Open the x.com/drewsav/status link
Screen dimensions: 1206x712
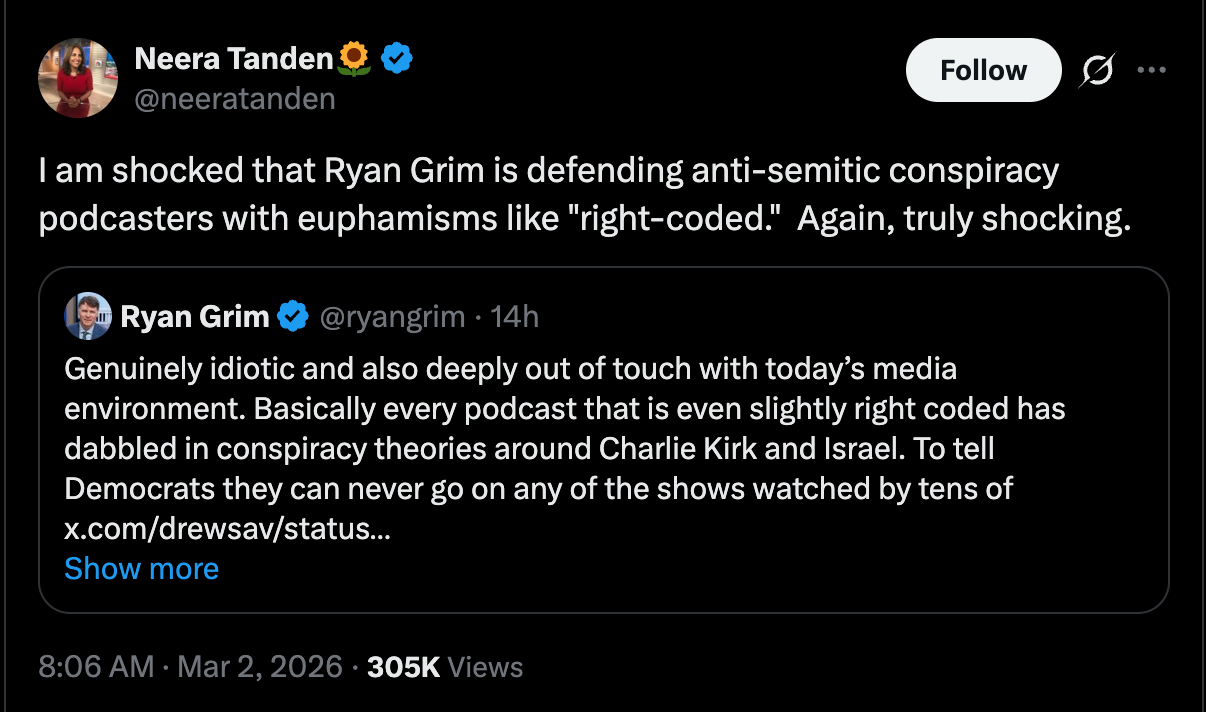227,529
